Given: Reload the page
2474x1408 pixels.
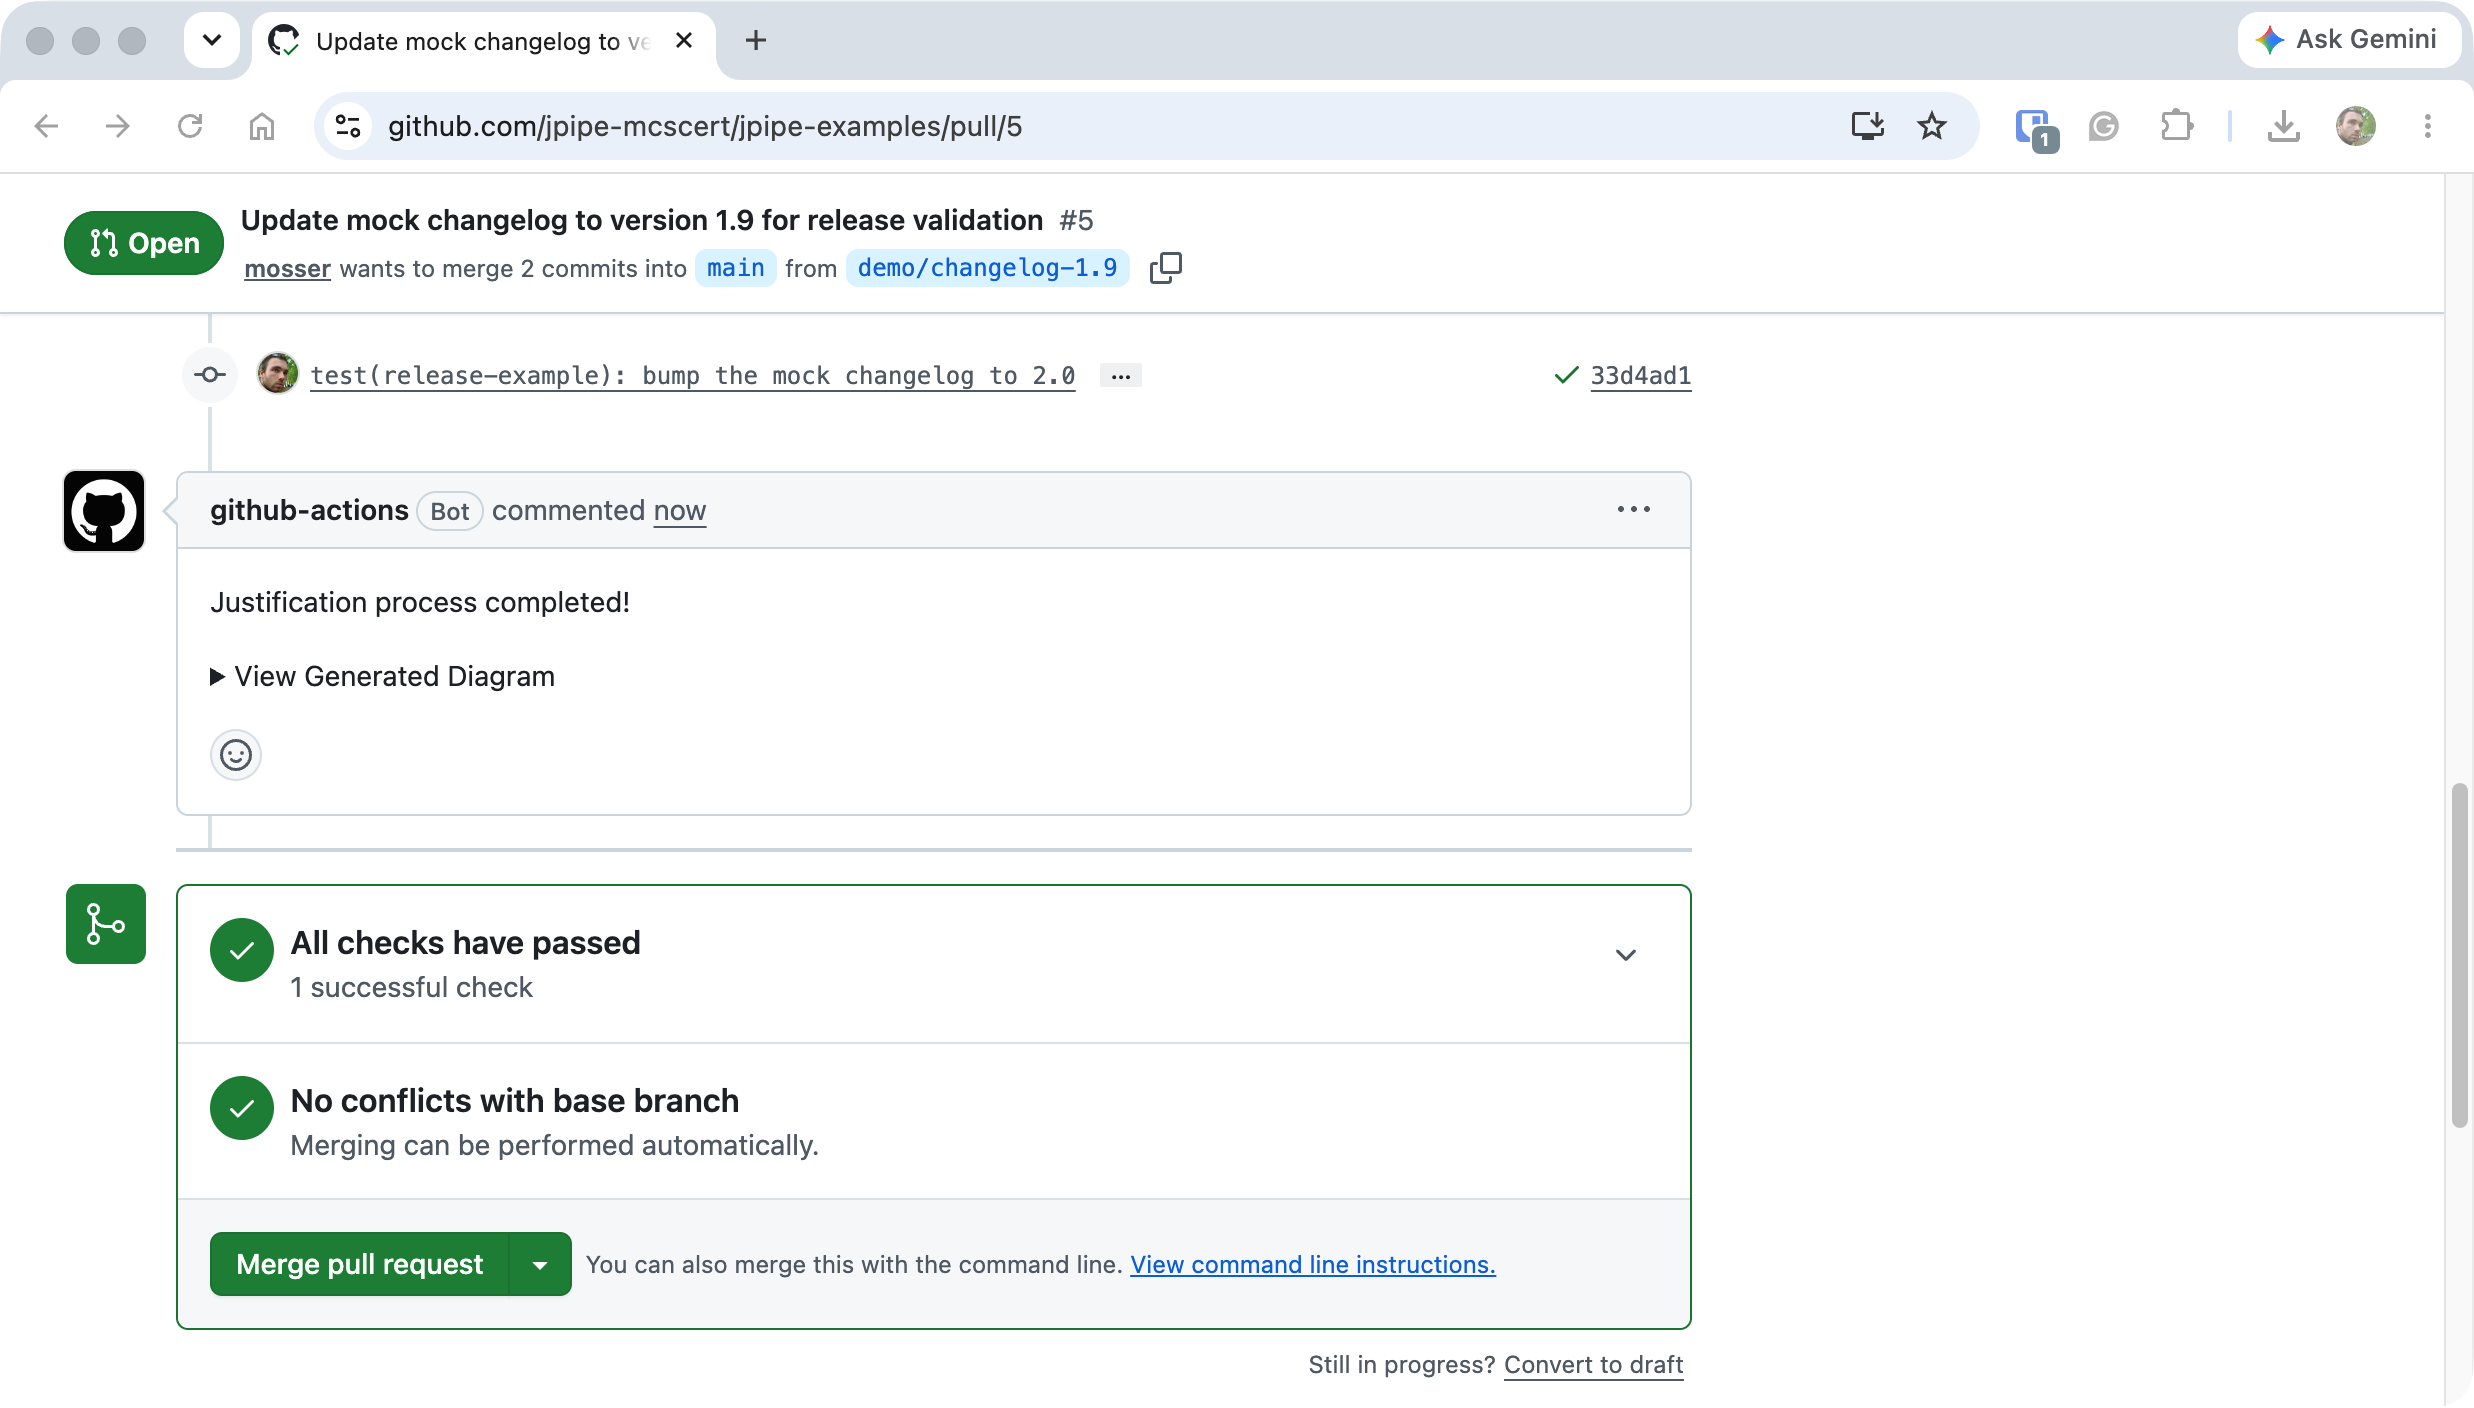Looking at the screenshot, I should [x=190, y=126].
